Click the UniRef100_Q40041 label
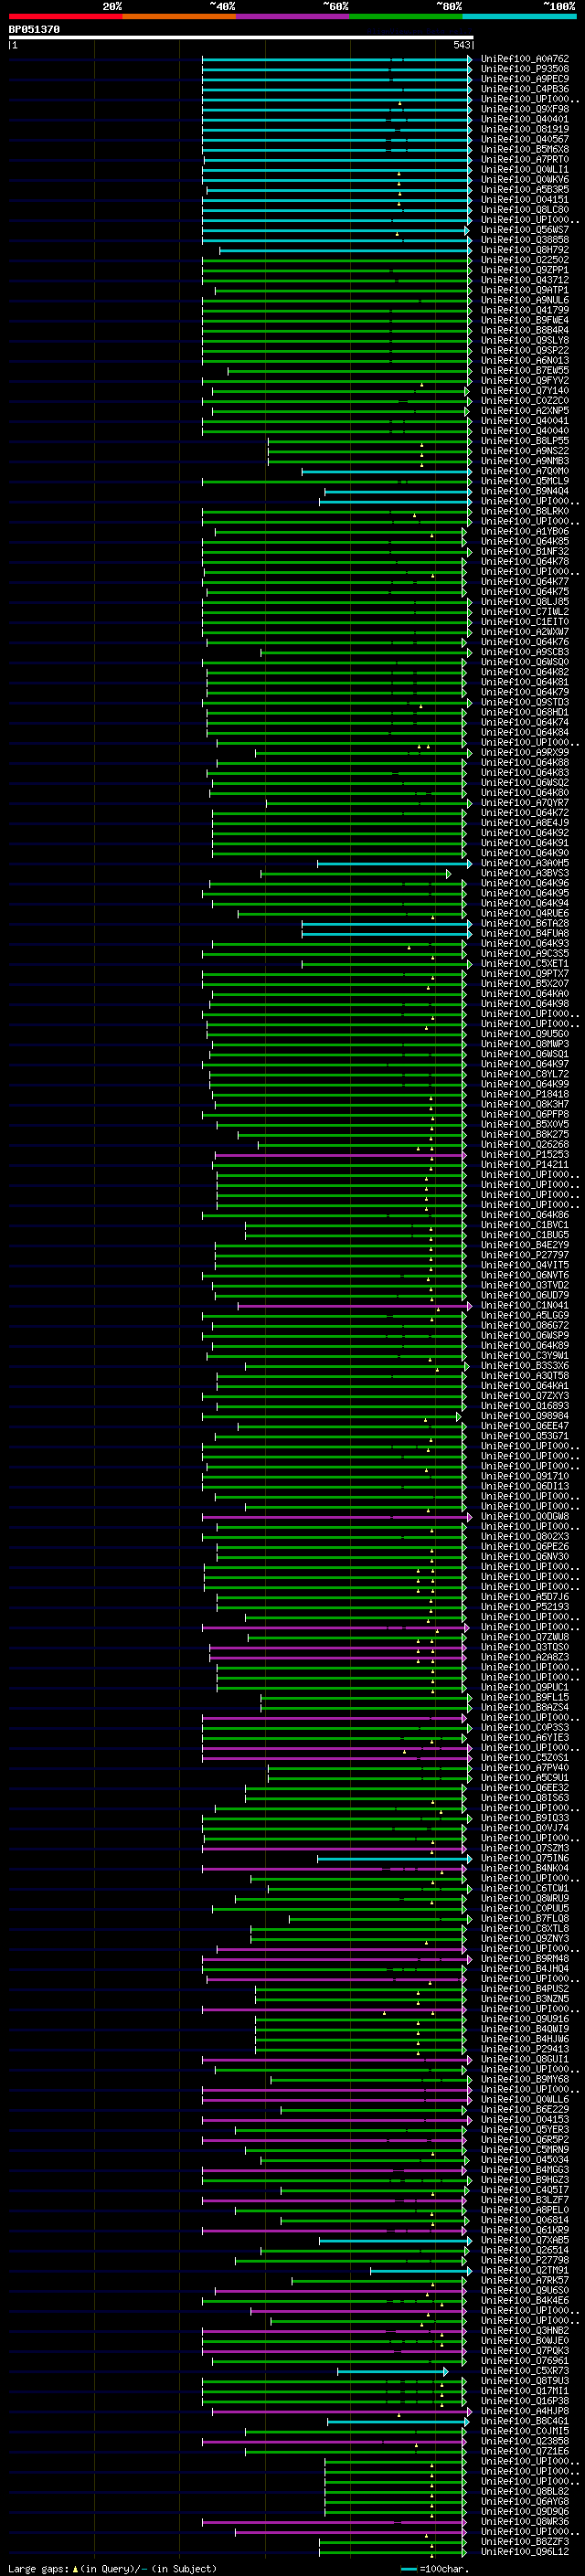 click(525, 421)
